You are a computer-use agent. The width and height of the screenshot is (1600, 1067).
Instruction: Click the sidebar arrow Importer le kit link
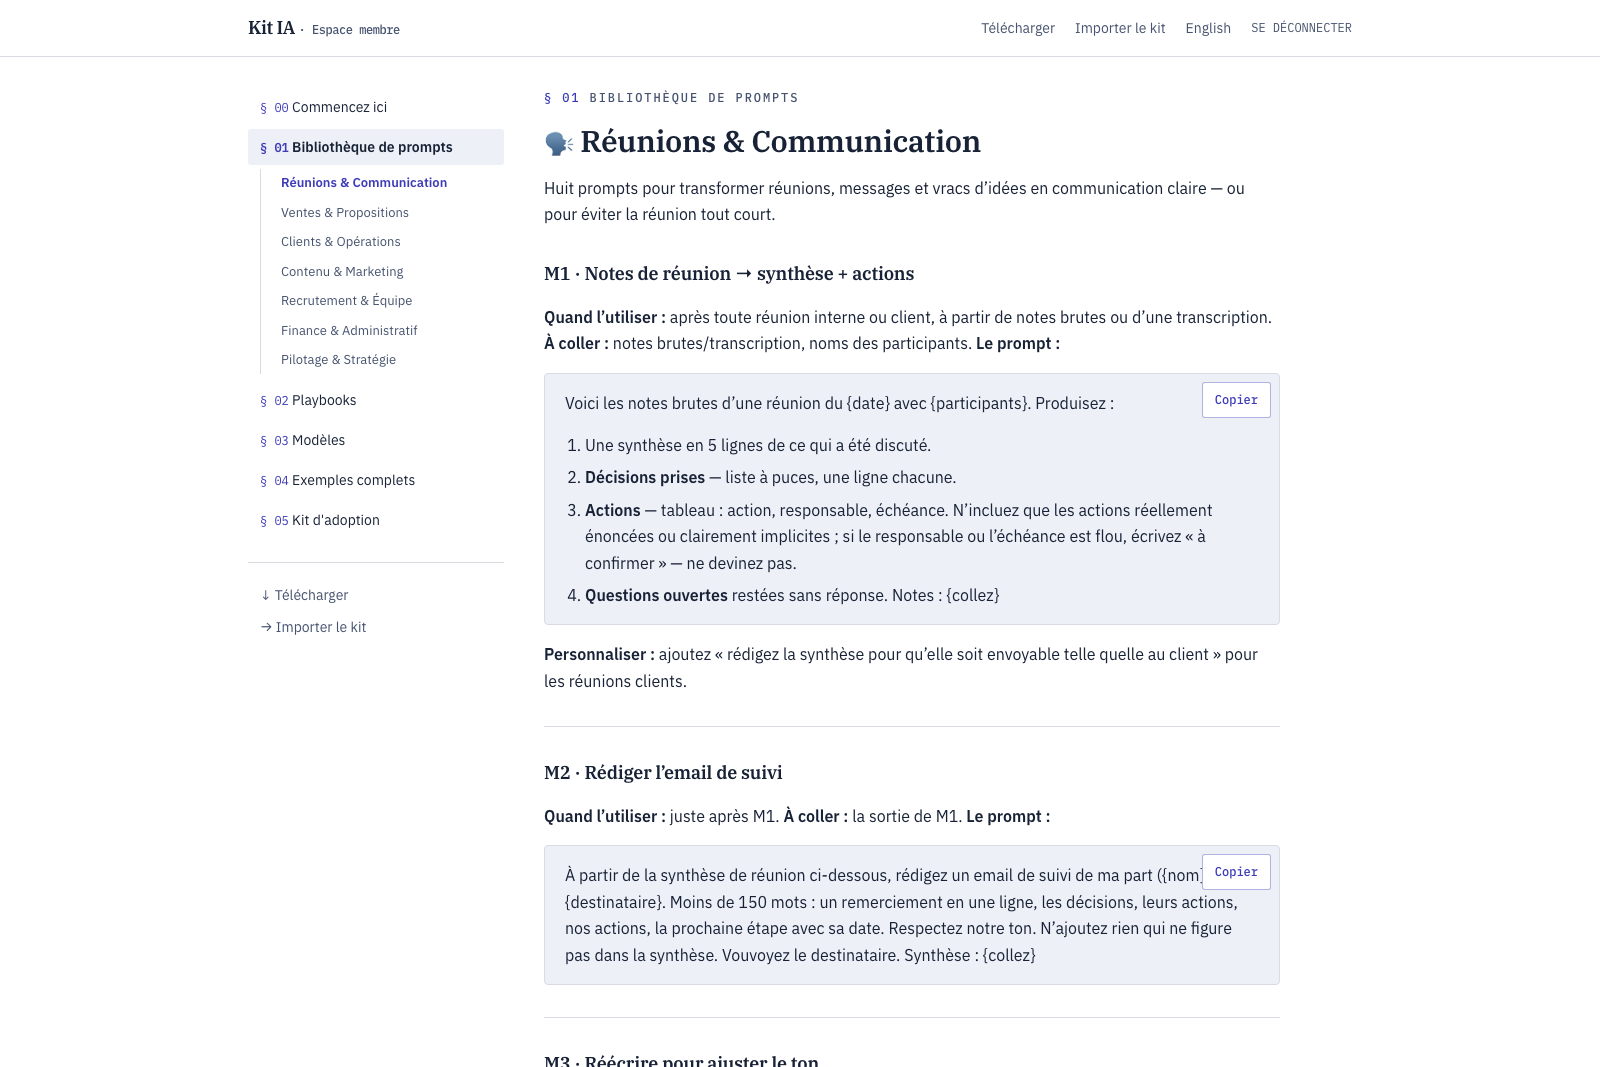pos(313,627)
